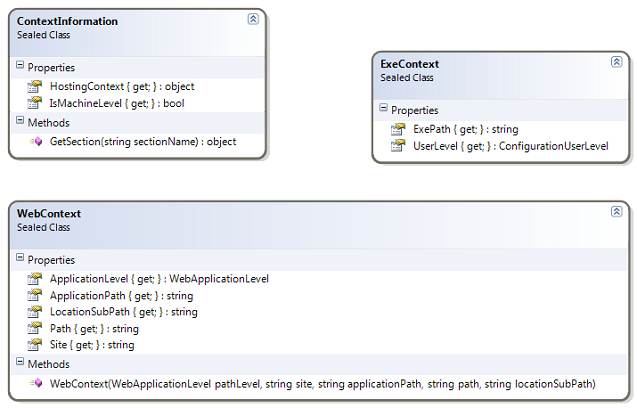Click Properties header label in WebContext
The height and width of the screenshot is (408, 637).
pos(51,260)
